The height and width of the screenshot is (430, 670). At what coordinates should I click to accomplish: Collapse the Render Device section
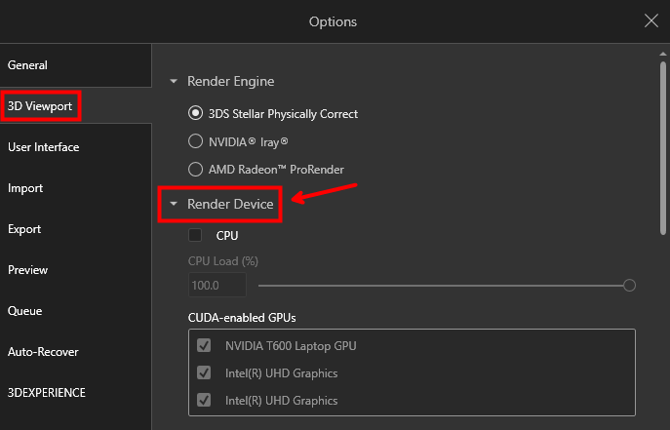point(173,204)
